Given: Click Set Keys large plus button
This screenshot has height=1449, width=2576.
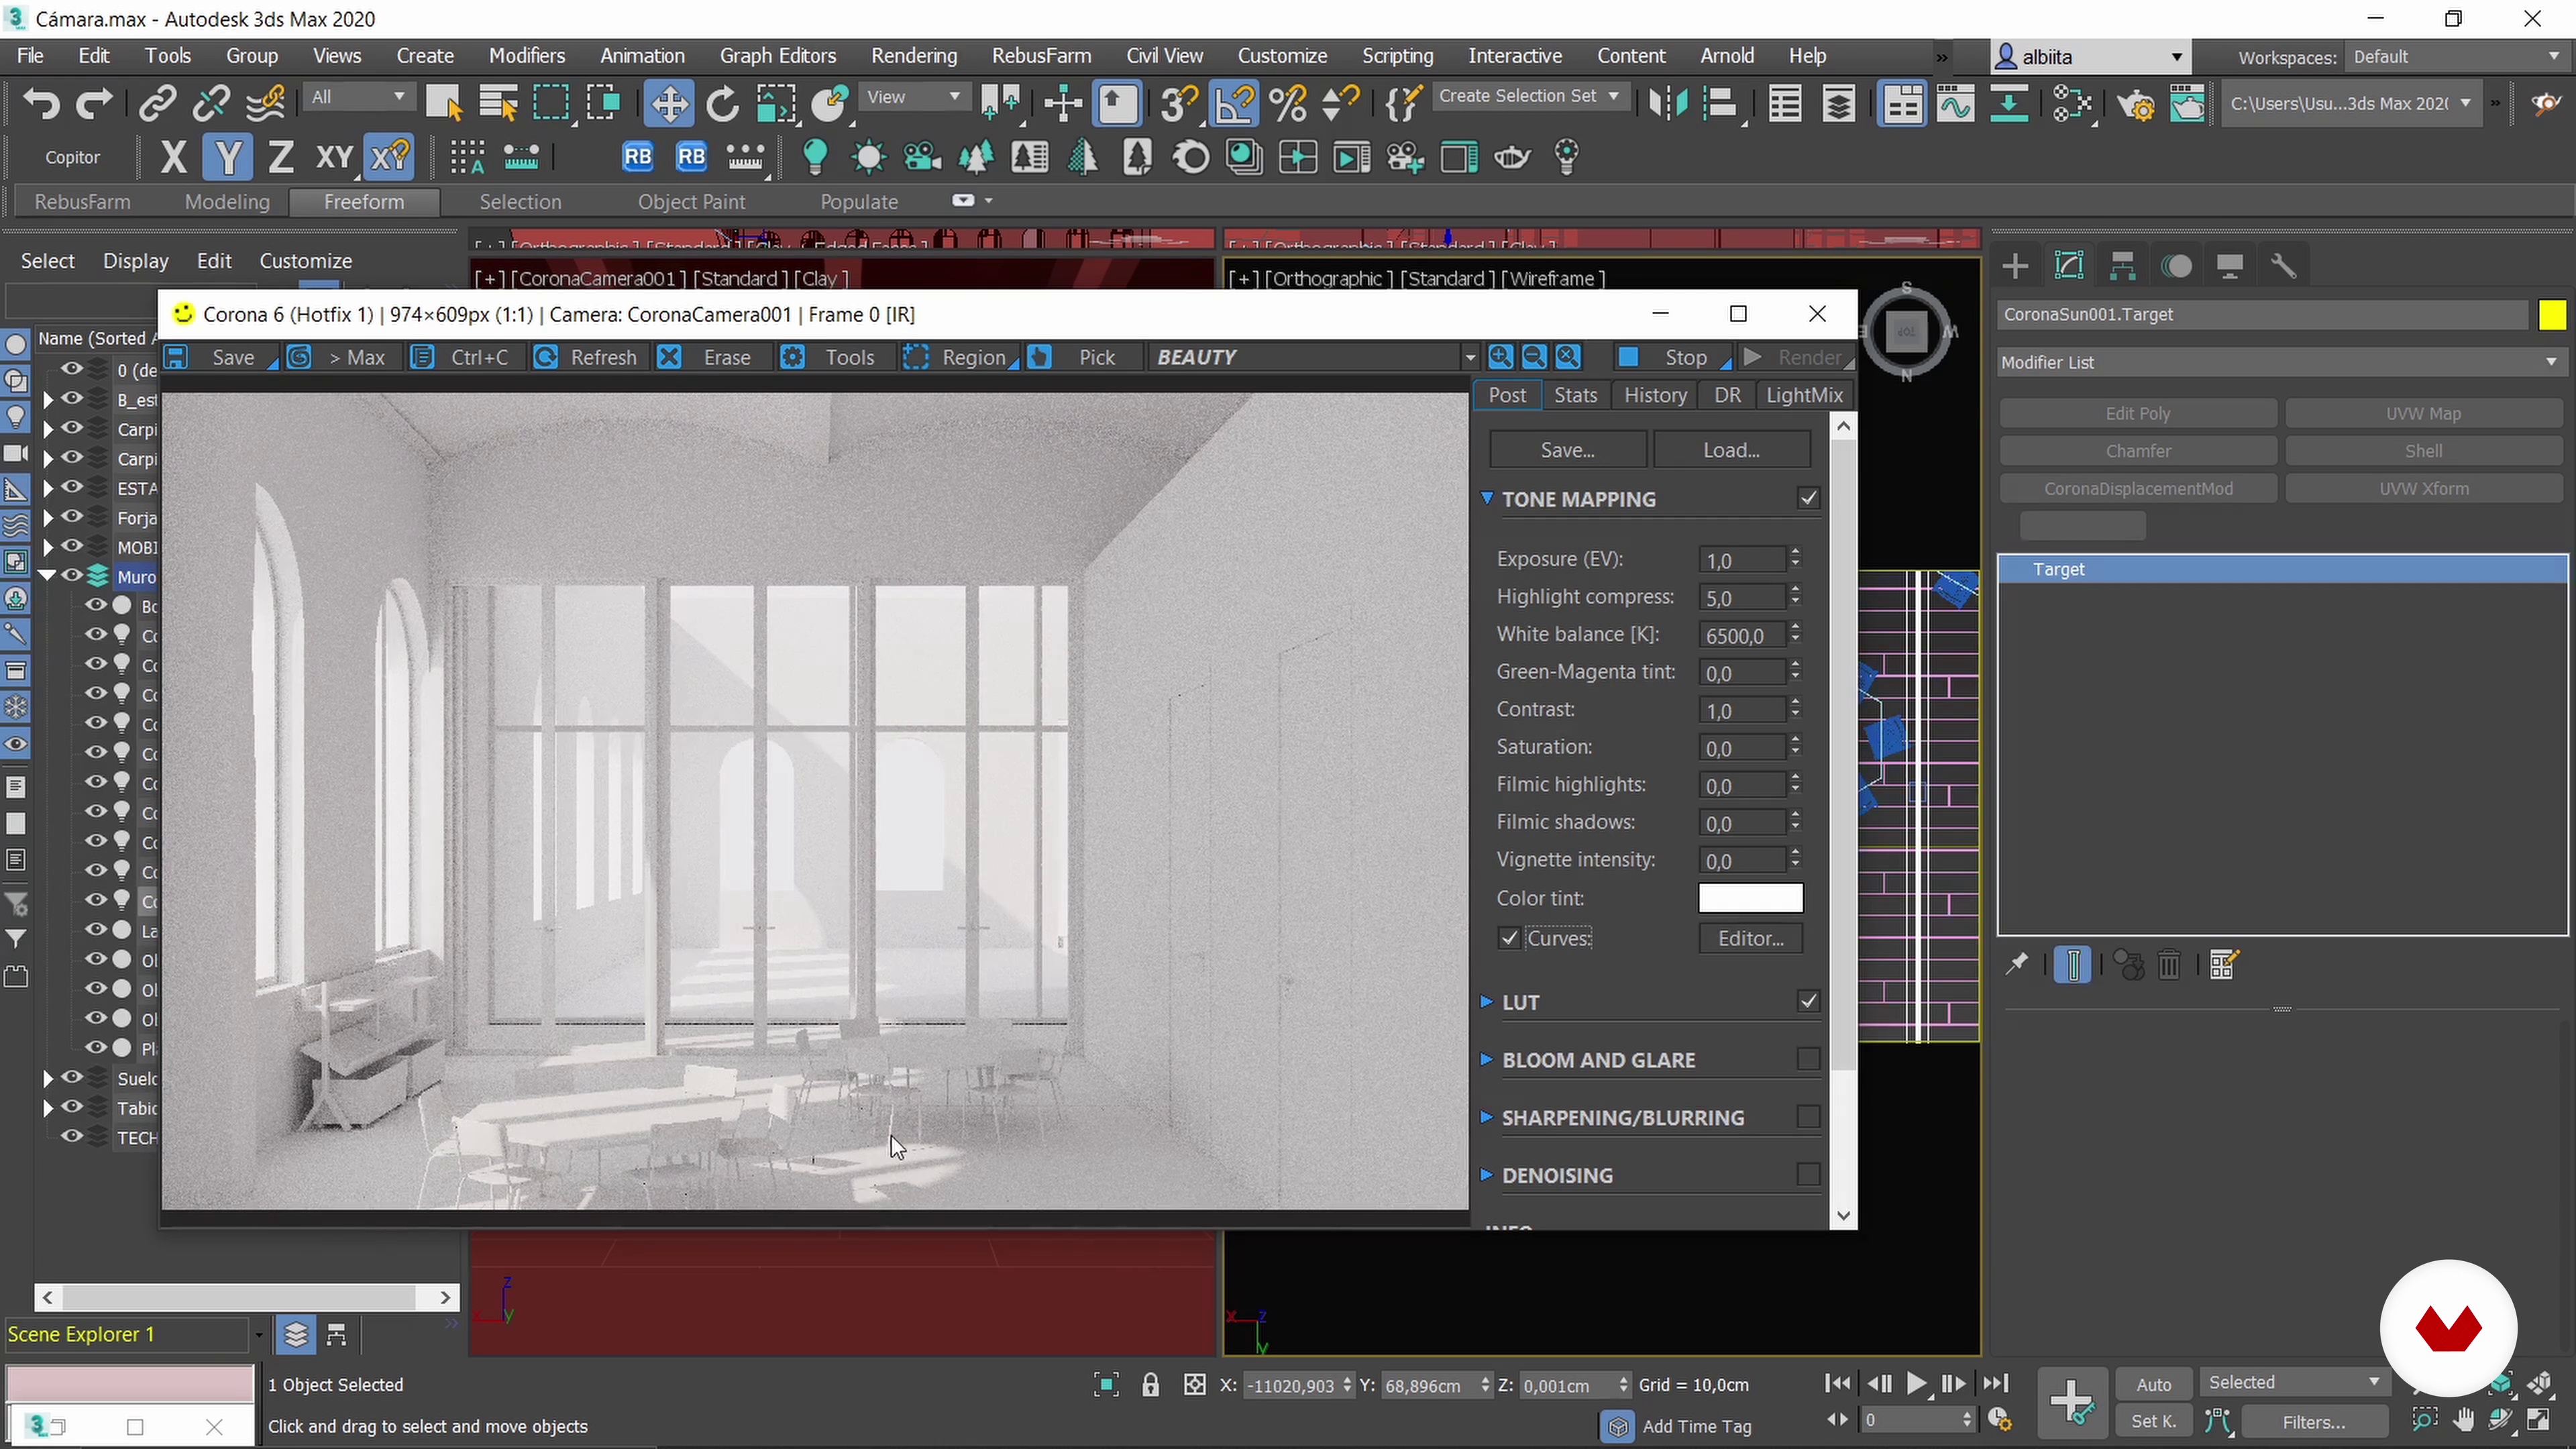Looking at the screenshot, I should [x=2072, y=1402].
